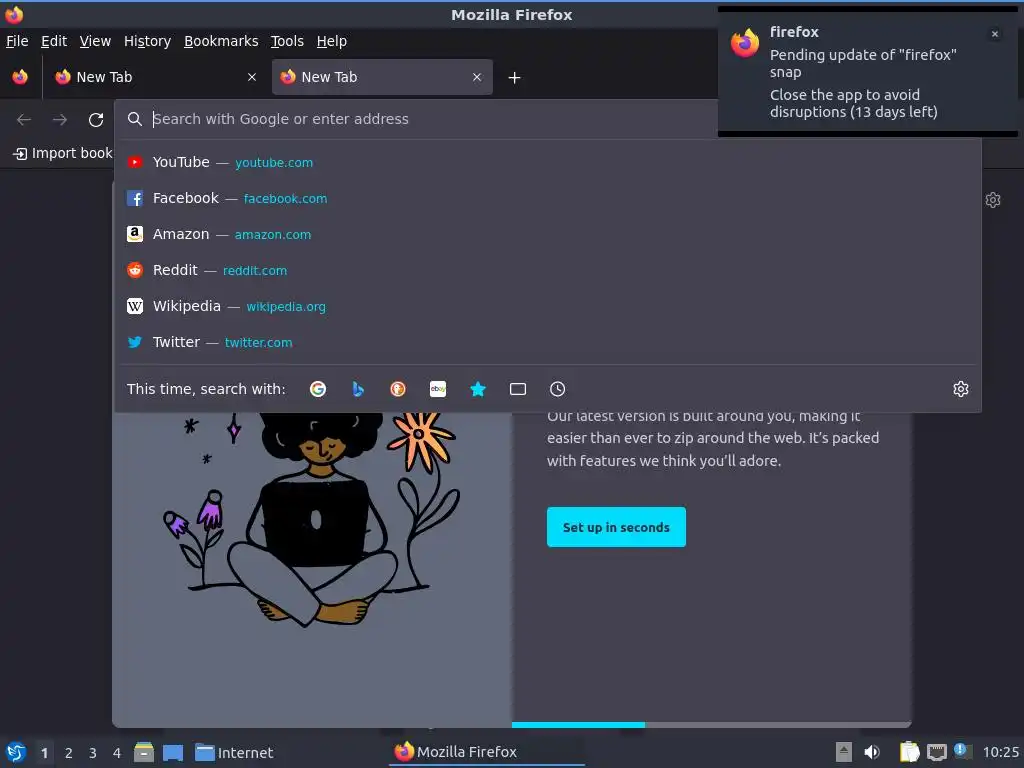The width and height of the screenshot is (1024, 768).
Task: Dismiss the firefox snap update notification
Action: tap(995, 34)
